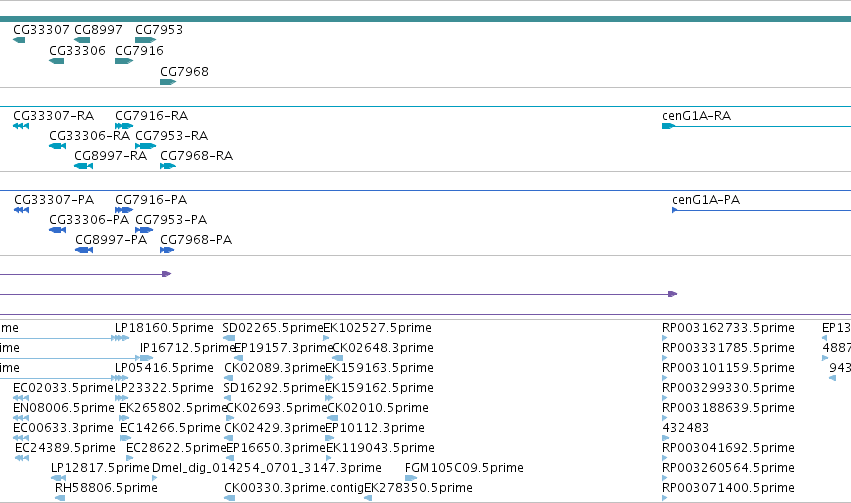Click the CG7953 gene arrow glyph
Screen dimensions: 851x503
(145, 40)
